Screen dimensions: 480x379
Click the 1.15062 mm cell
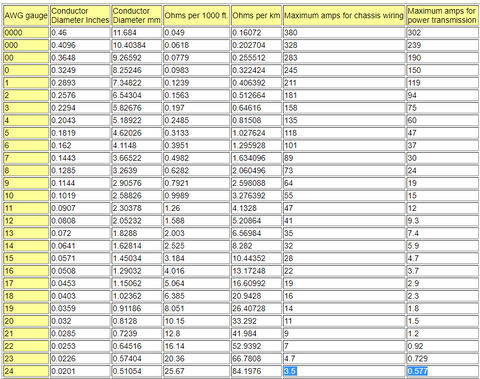(137, 283)
